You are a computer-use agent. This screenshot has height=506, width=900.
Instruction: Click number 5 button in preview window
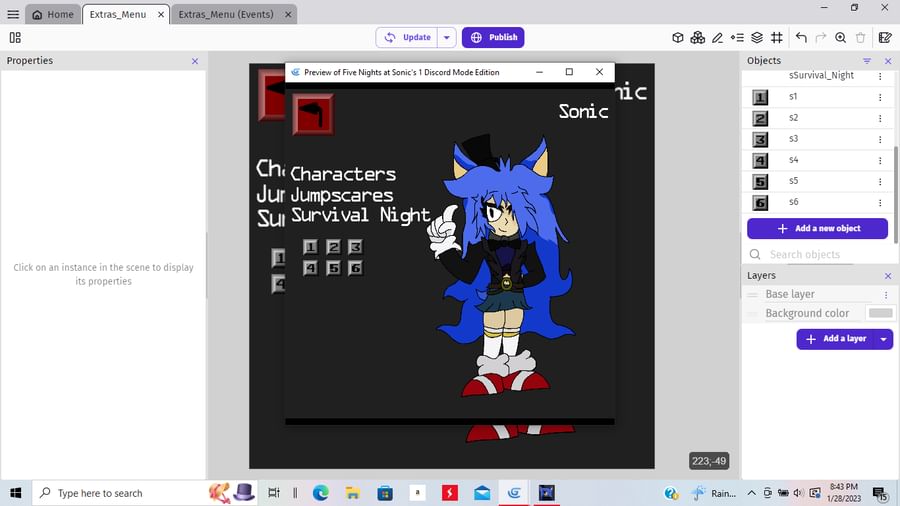click(x=333, y=268)
